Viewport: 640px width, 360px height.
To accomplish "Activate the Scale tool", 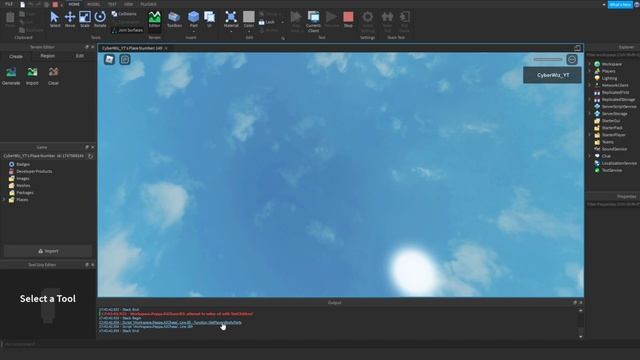I will point(85,19).
